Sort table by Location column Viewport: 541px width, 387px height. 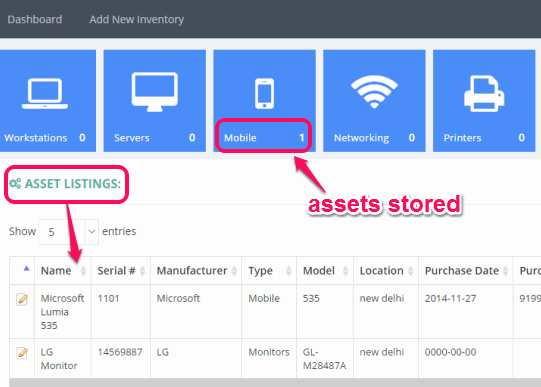386,271
